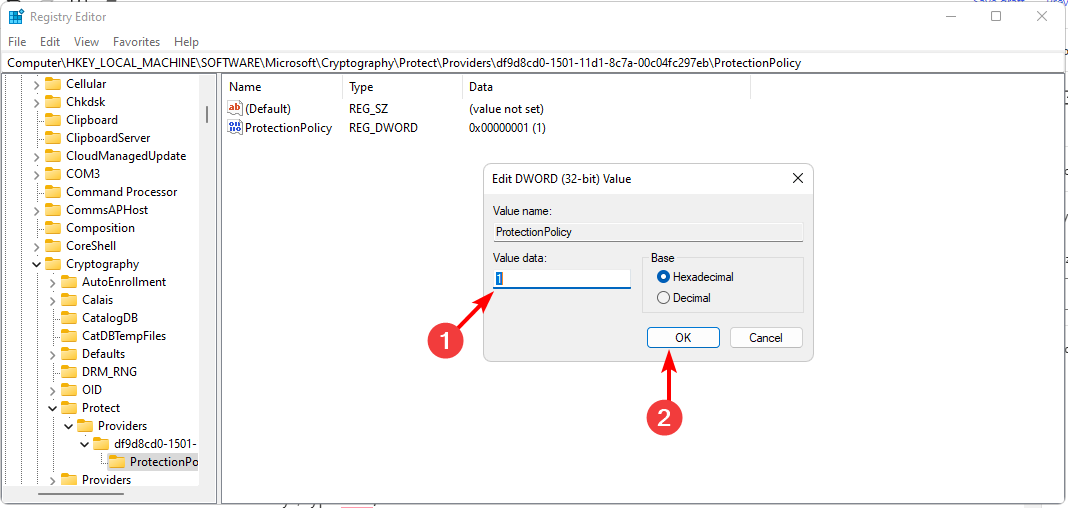Click the CoreShell folder icon
Viewport: 1068px width, 508px height.
pyautogui.click(x=53, y=246)
